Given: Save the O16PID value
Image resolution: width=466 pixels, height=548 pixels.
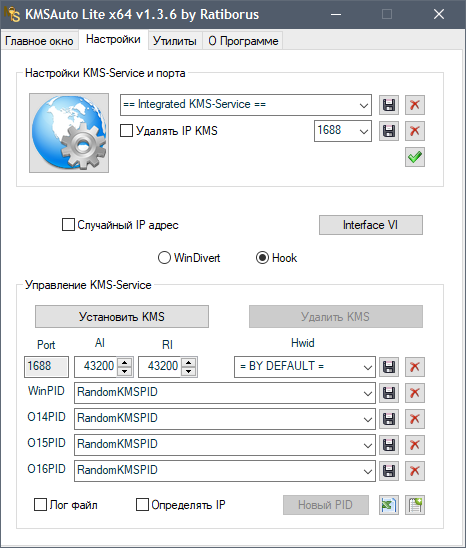Looking at the screenshot, I should coord(389,471).
